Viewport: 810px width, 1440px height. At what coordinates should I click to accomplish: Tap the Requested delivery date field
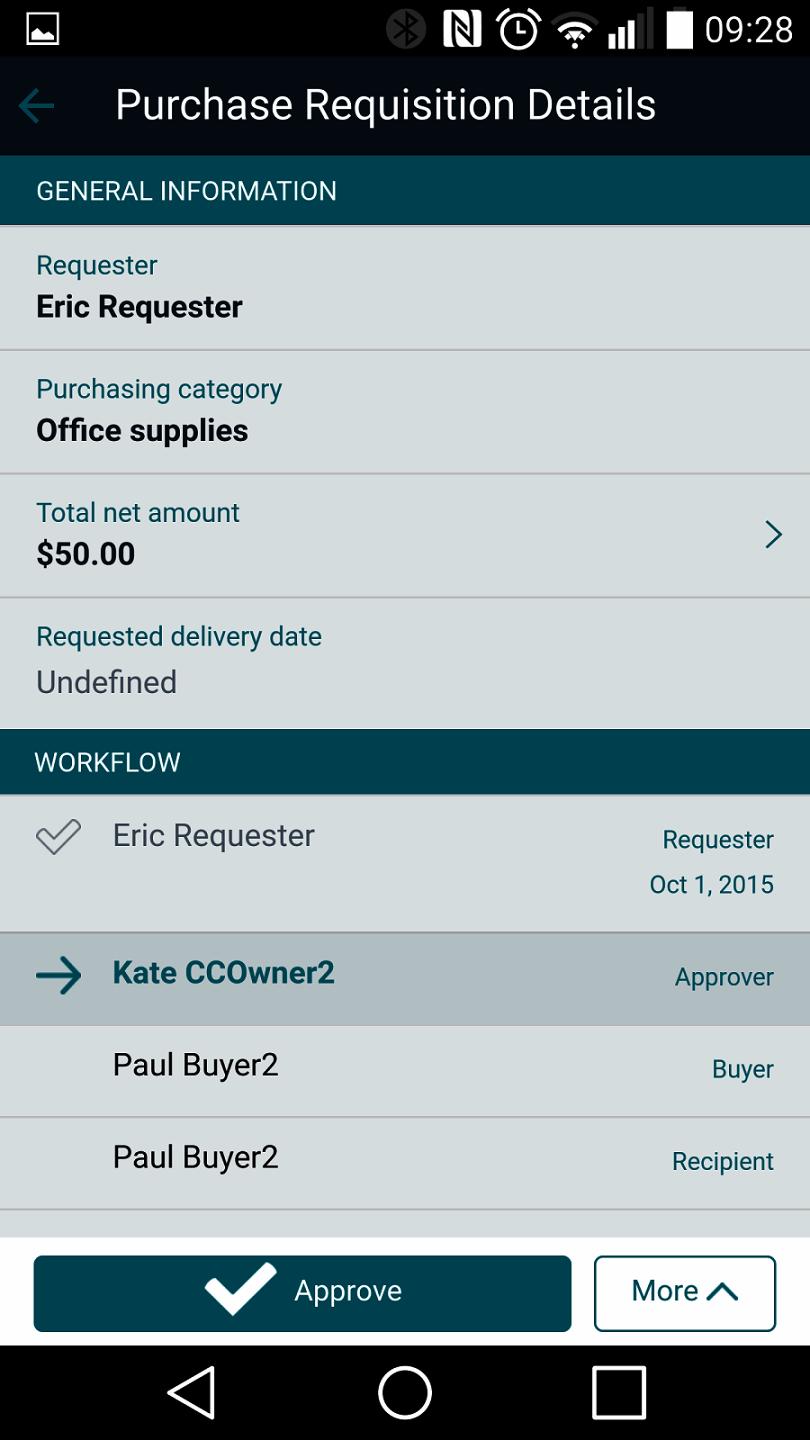[x=405, y=662]
